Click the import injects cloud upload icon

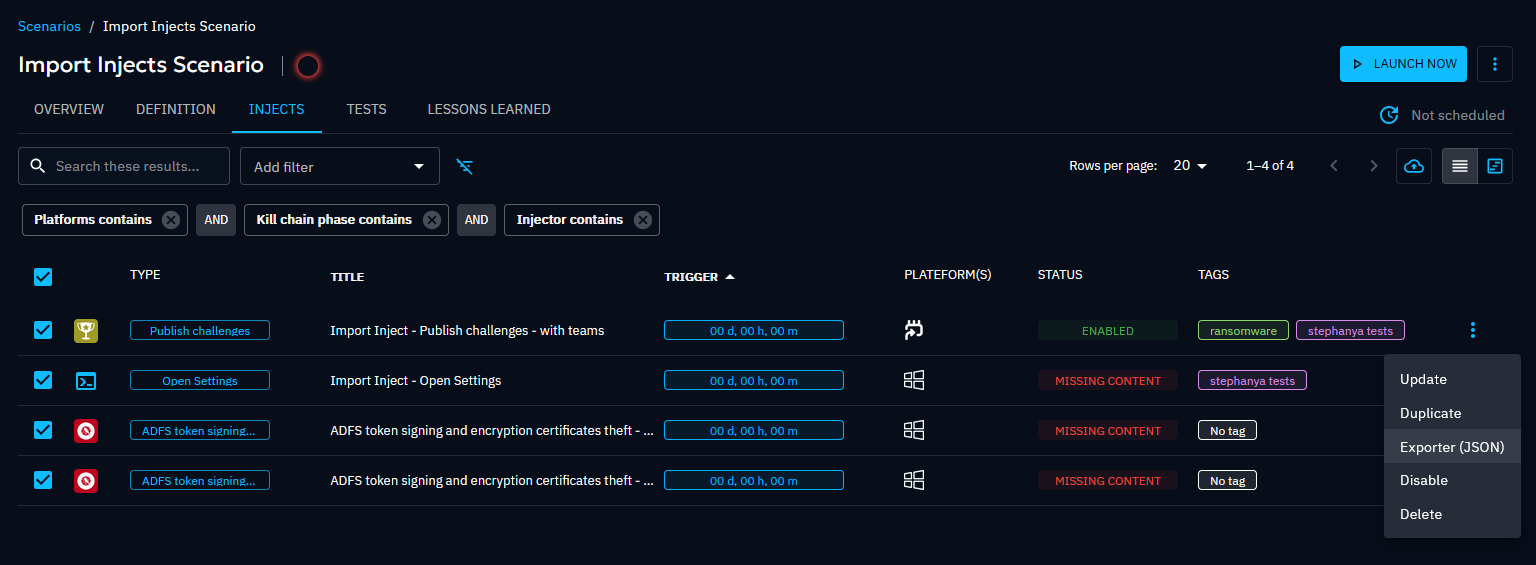tap(1413, 166)
